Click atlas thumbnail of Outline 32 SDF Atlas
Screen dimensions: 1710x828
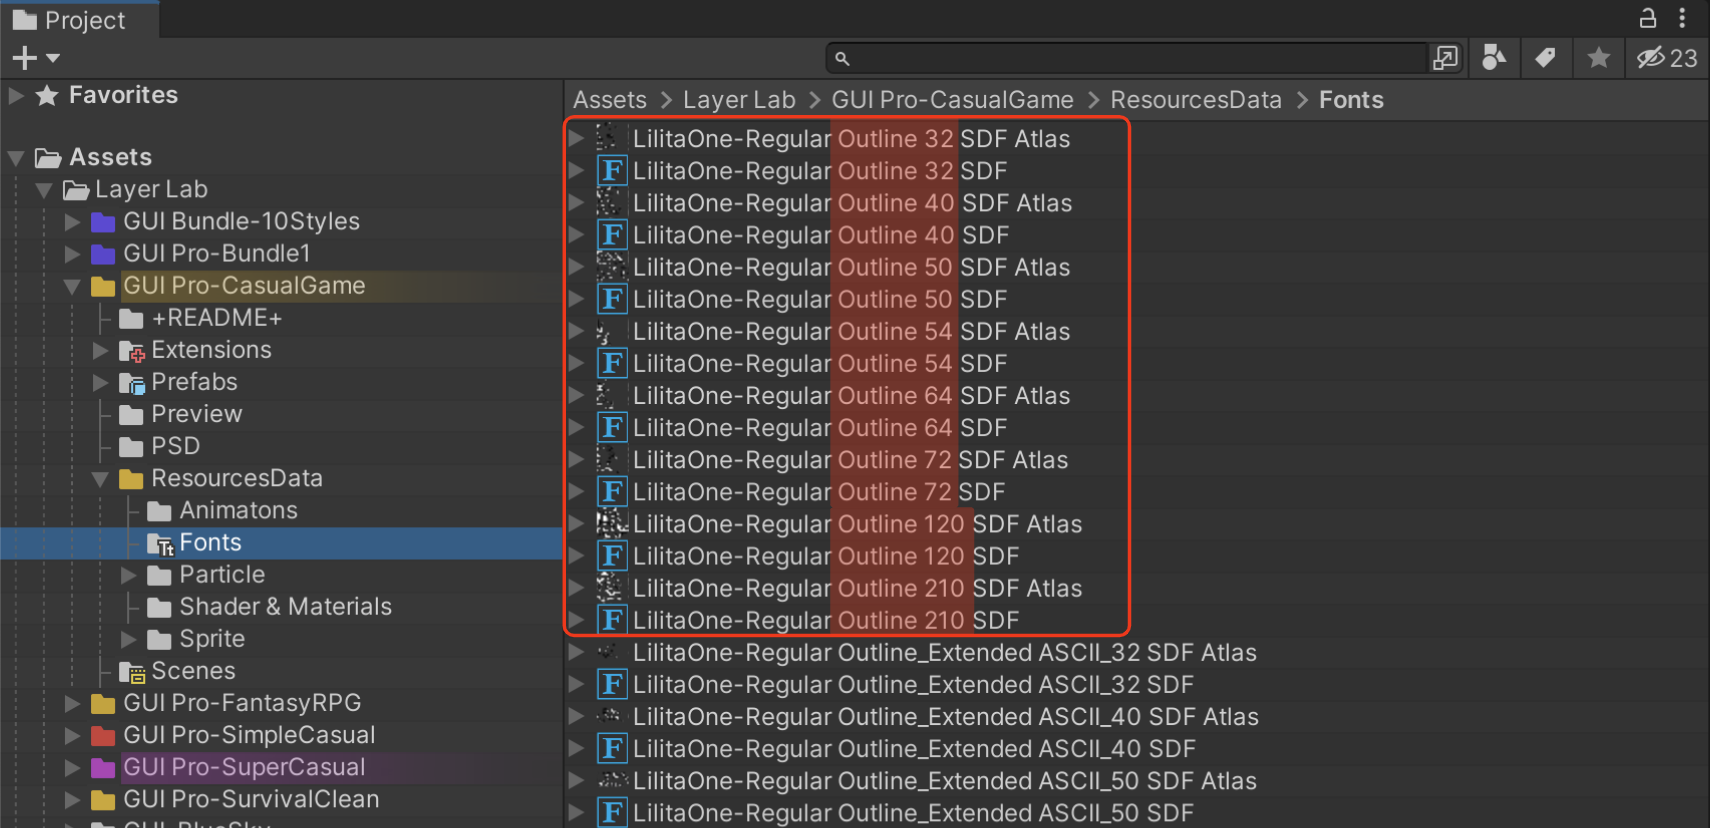(x=612, y=138)
